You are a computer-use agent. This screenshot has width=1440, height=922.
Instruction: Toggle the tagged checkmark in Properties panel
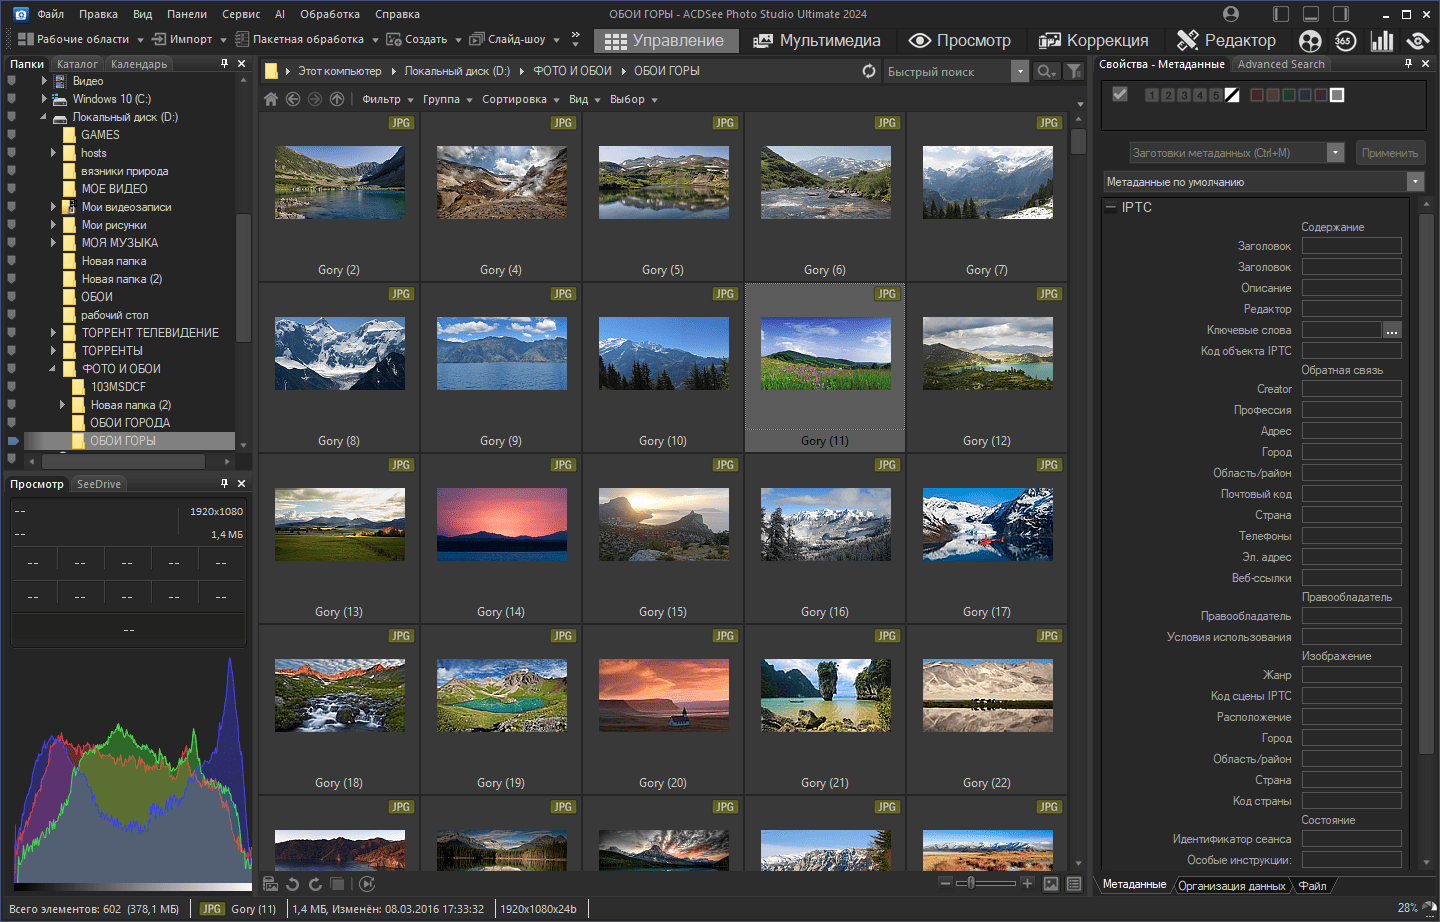click(x=1120, y=94)
